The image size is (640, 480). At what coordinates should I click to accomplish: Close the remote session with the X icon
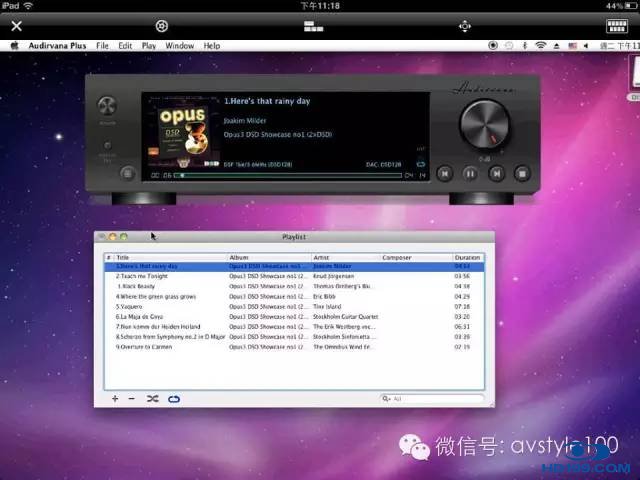click(x=17, y=26)
